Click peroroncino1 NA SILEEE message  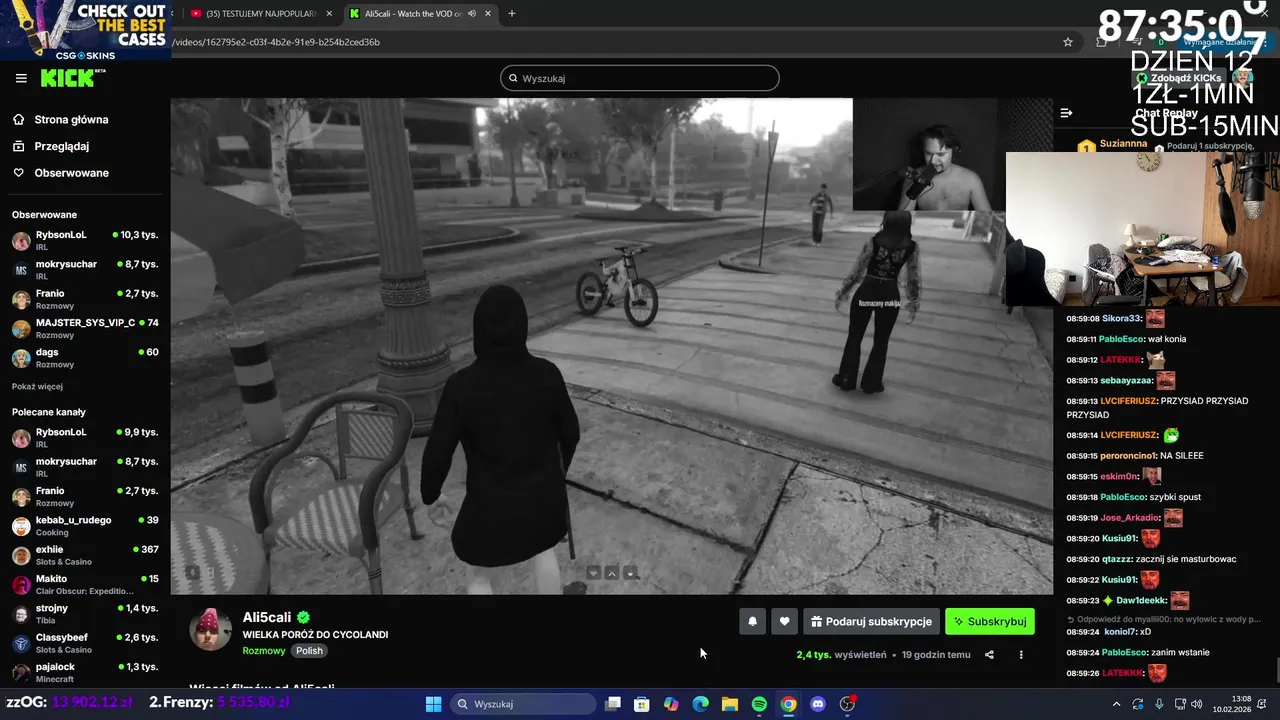click(1135, 456)
